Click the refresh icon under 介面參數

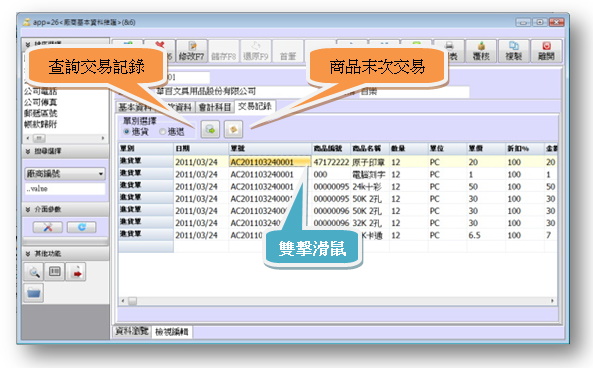[82, 227]
